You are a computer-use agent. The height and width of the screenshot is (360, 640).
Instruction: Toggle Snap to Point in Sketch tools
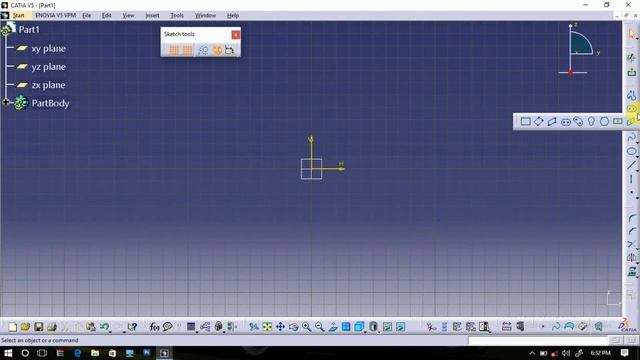click(x=187, y=50)
